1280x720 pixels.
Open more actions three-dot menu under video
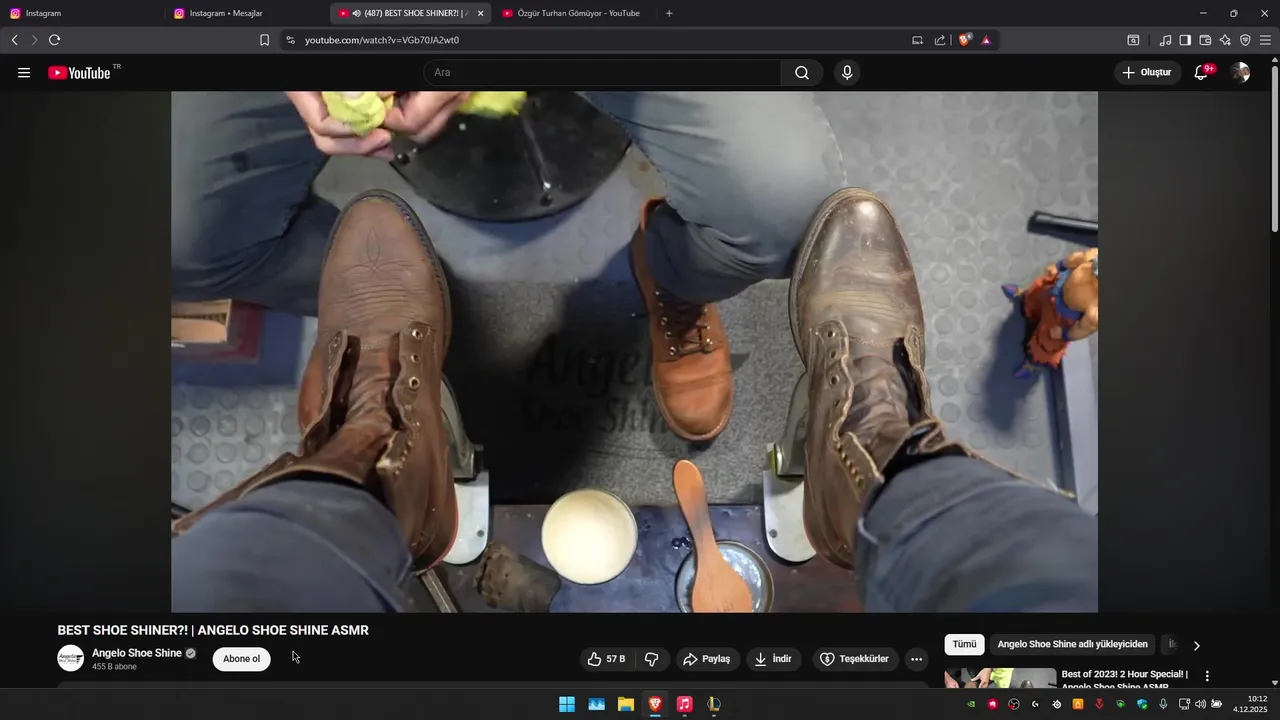pos(916,659)
